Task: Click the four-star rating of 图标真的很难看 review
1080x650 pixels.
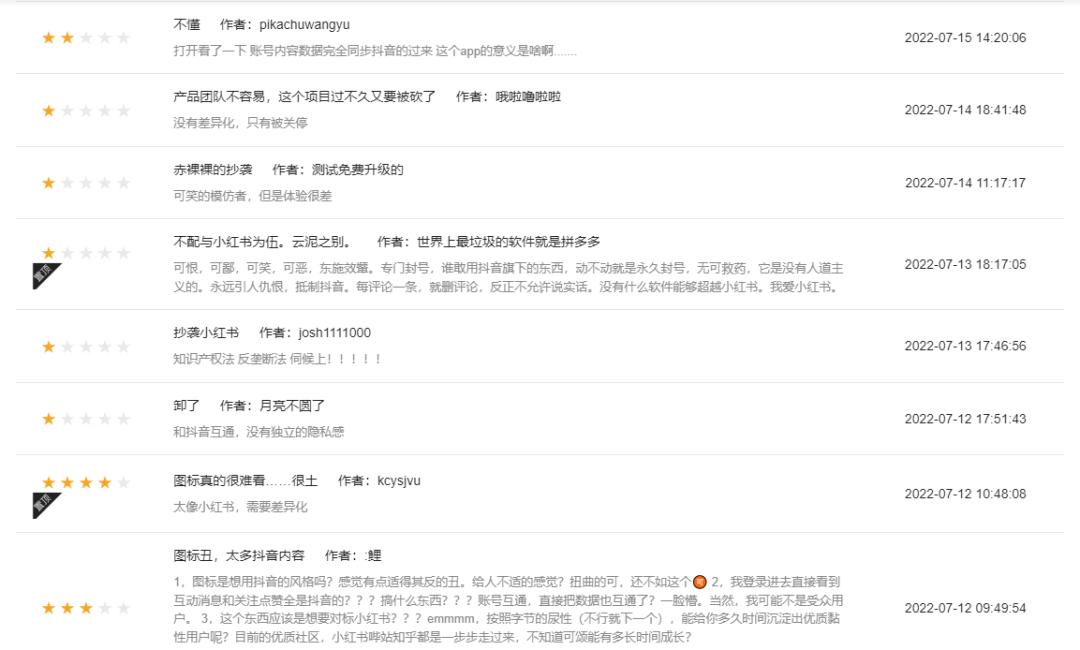Action: (86, 483)
